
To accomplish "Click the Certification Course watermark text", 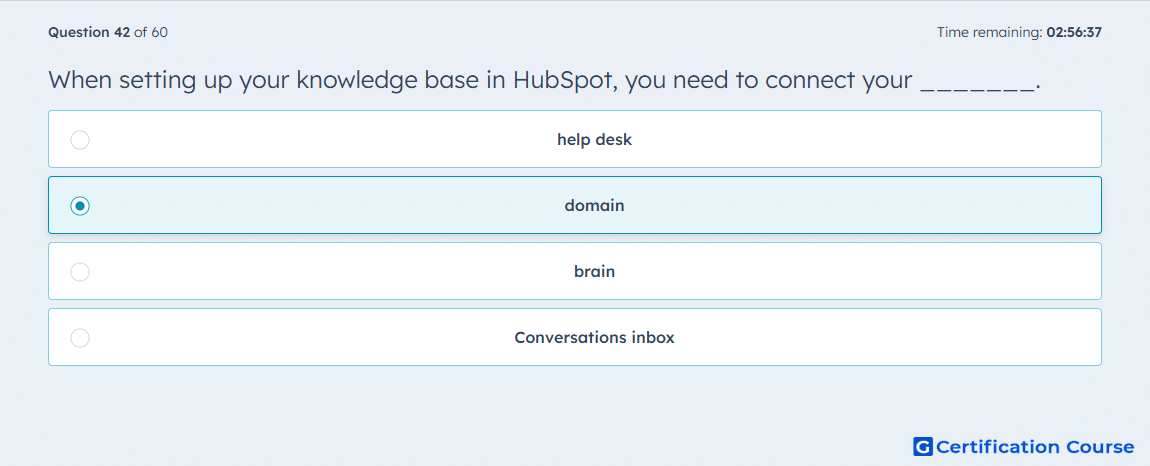I will coord(1035,446).
